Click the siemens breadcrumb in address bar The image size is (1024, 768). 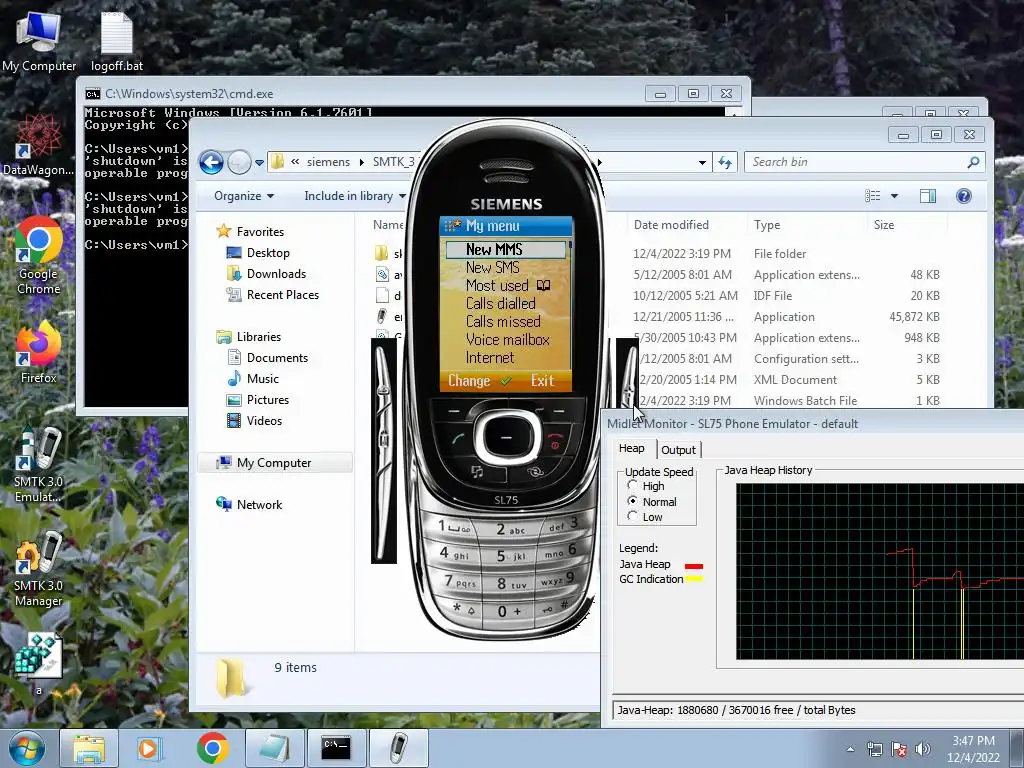[x=328, y=162]
